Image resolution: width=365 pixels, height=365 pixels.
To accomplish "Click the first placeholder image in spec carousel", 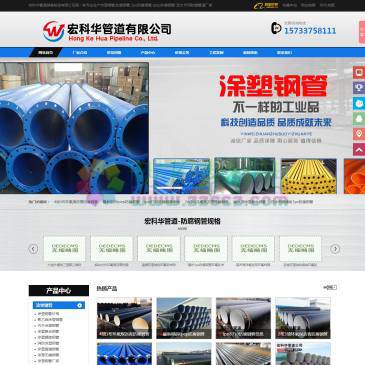I will [x=65, y=249].
